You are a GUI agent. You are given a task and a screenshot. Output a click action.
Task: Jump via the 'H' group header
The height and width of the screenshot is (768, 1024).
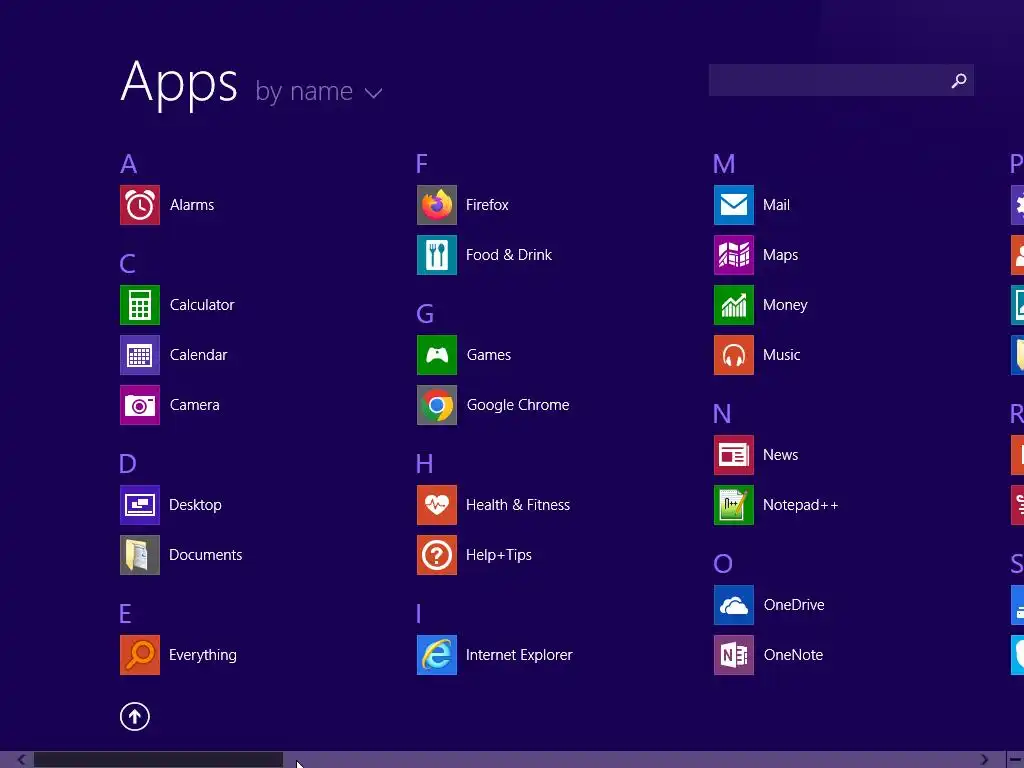coord(424,464)
